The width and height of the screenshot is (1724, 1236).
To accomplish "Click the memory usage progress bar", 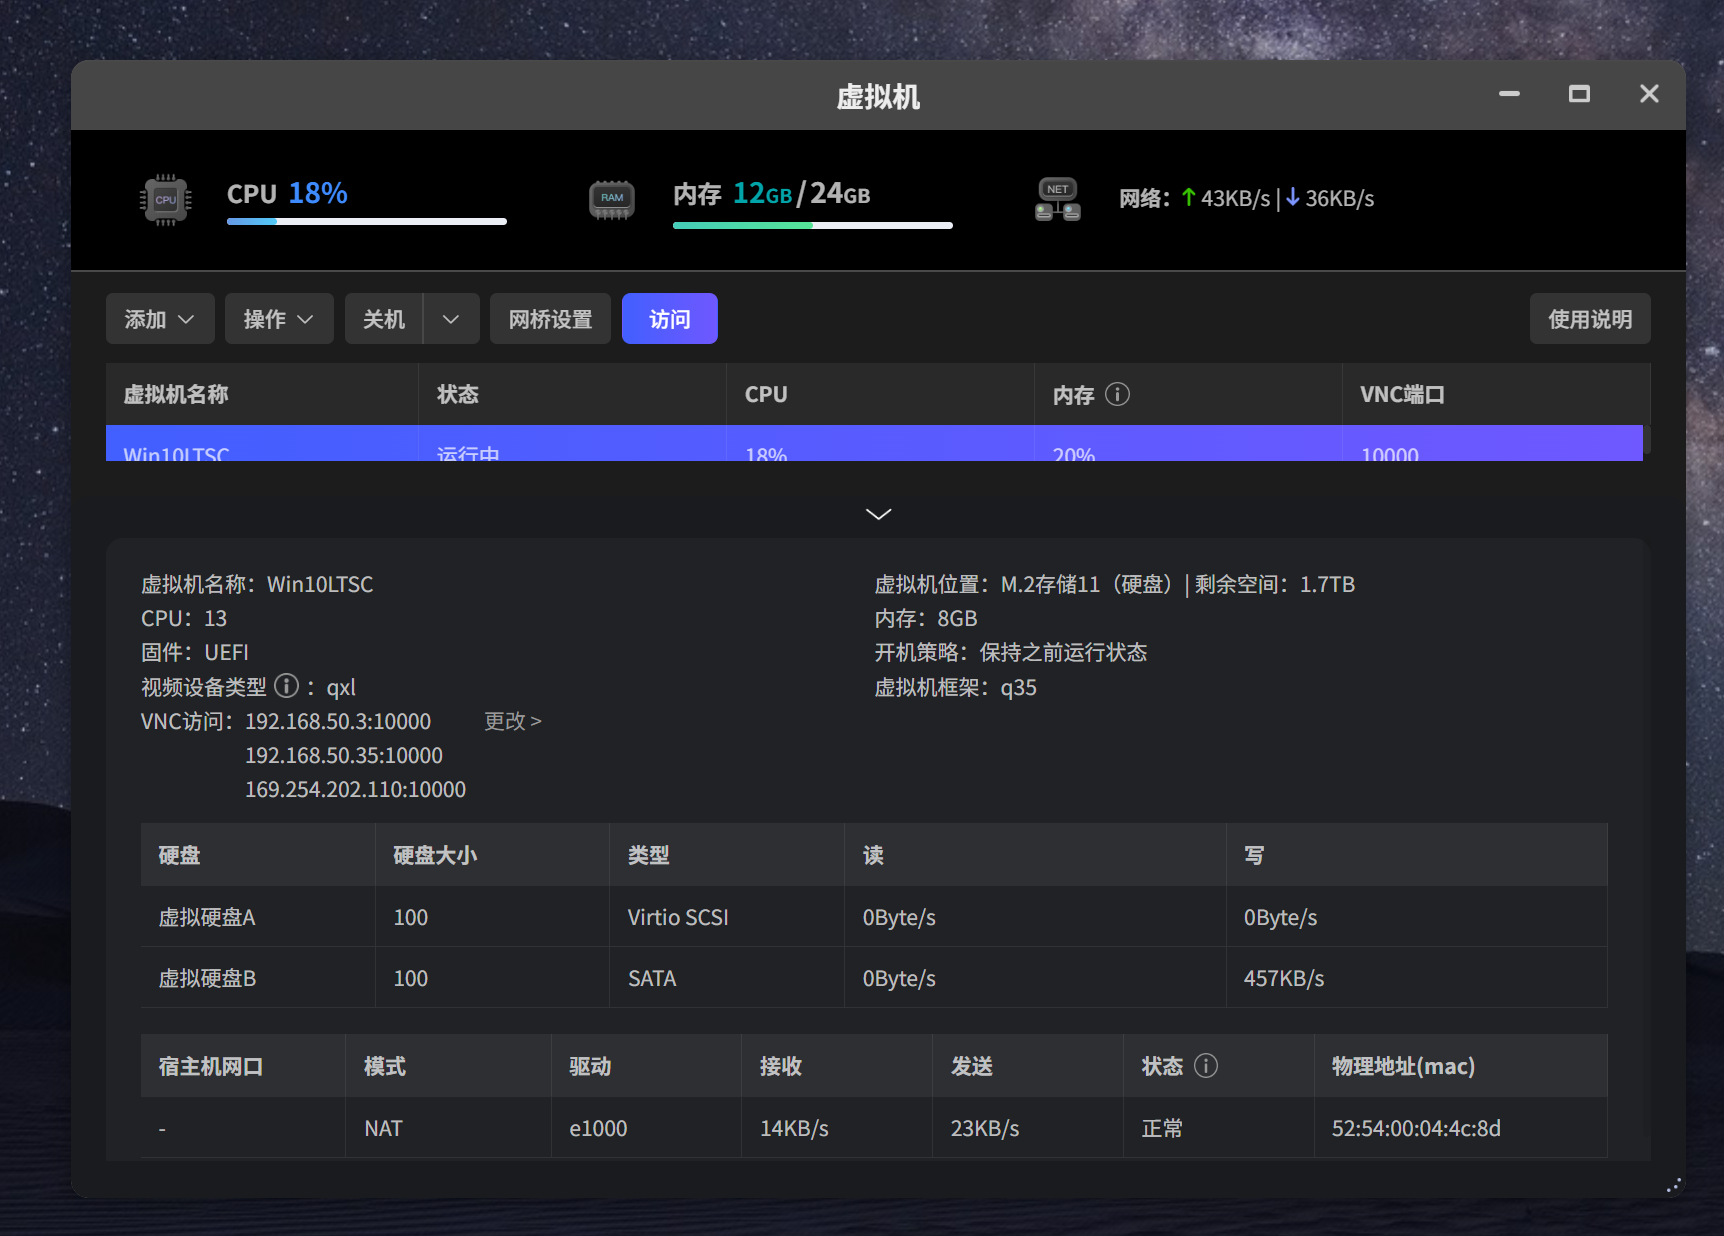I will pos(813,225).
